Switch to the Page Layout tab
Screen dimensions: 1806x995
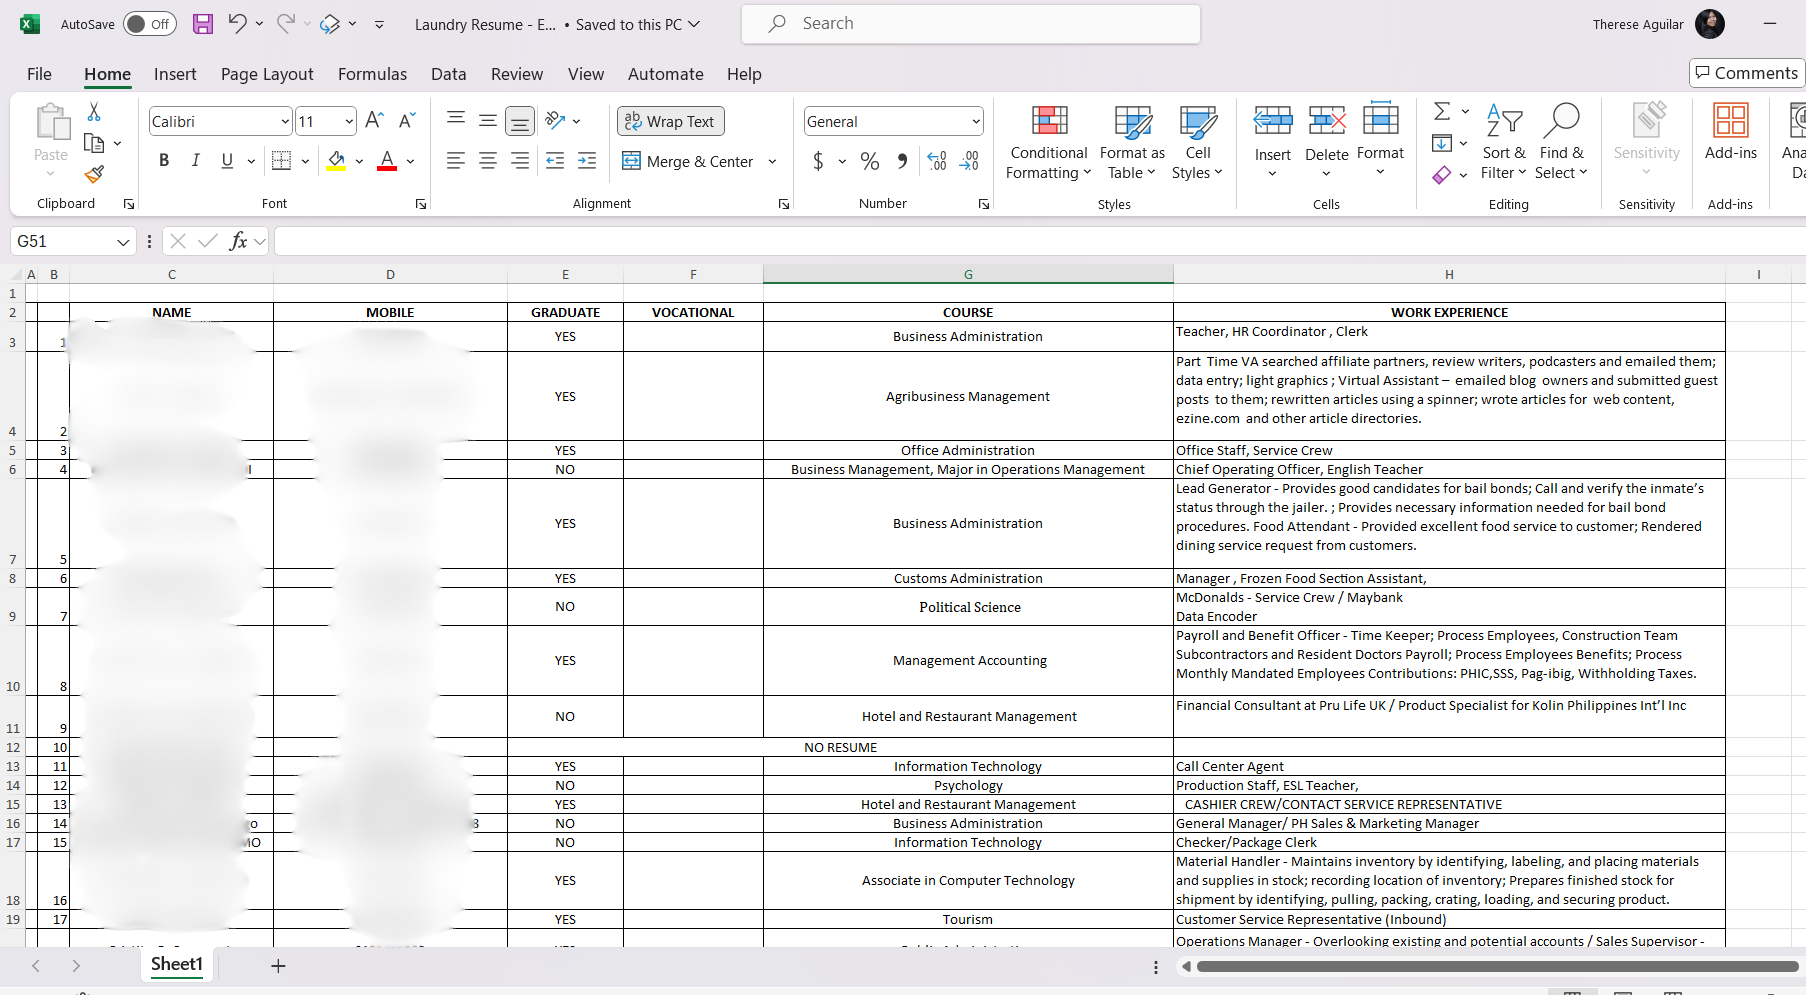267,74
